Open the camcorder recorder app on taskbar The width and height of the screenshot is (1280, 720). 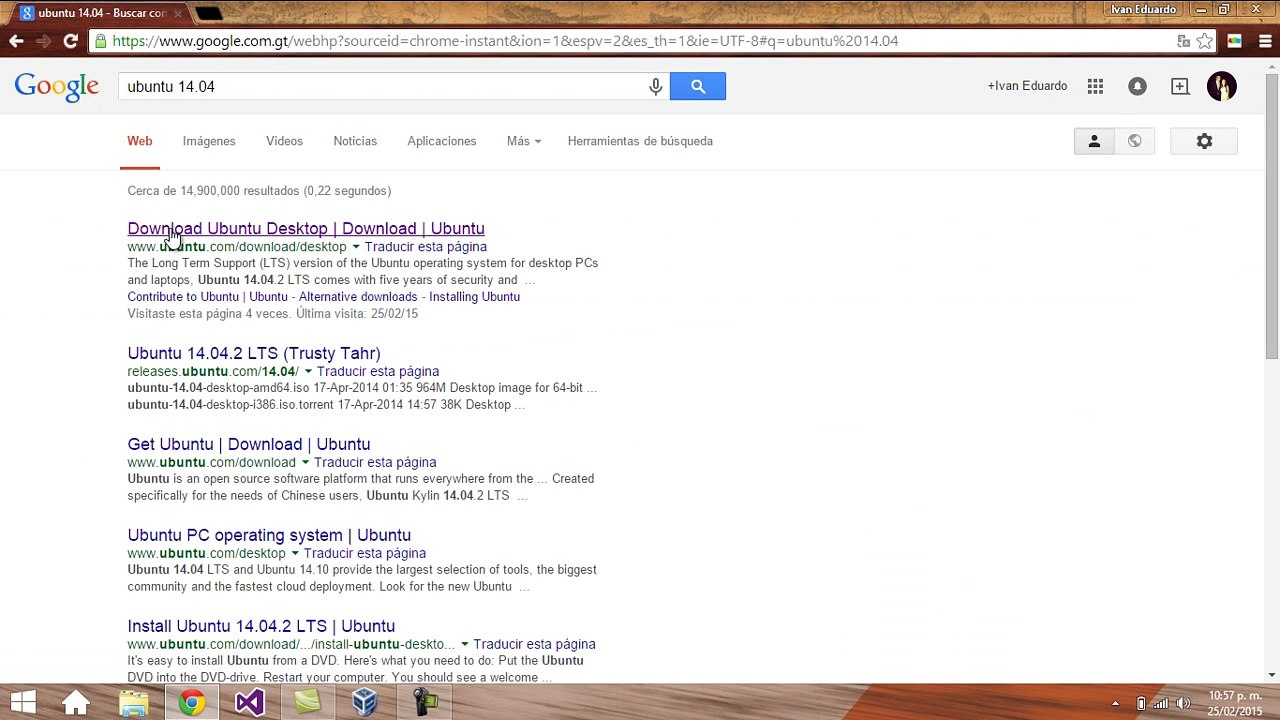pos(424,703)
